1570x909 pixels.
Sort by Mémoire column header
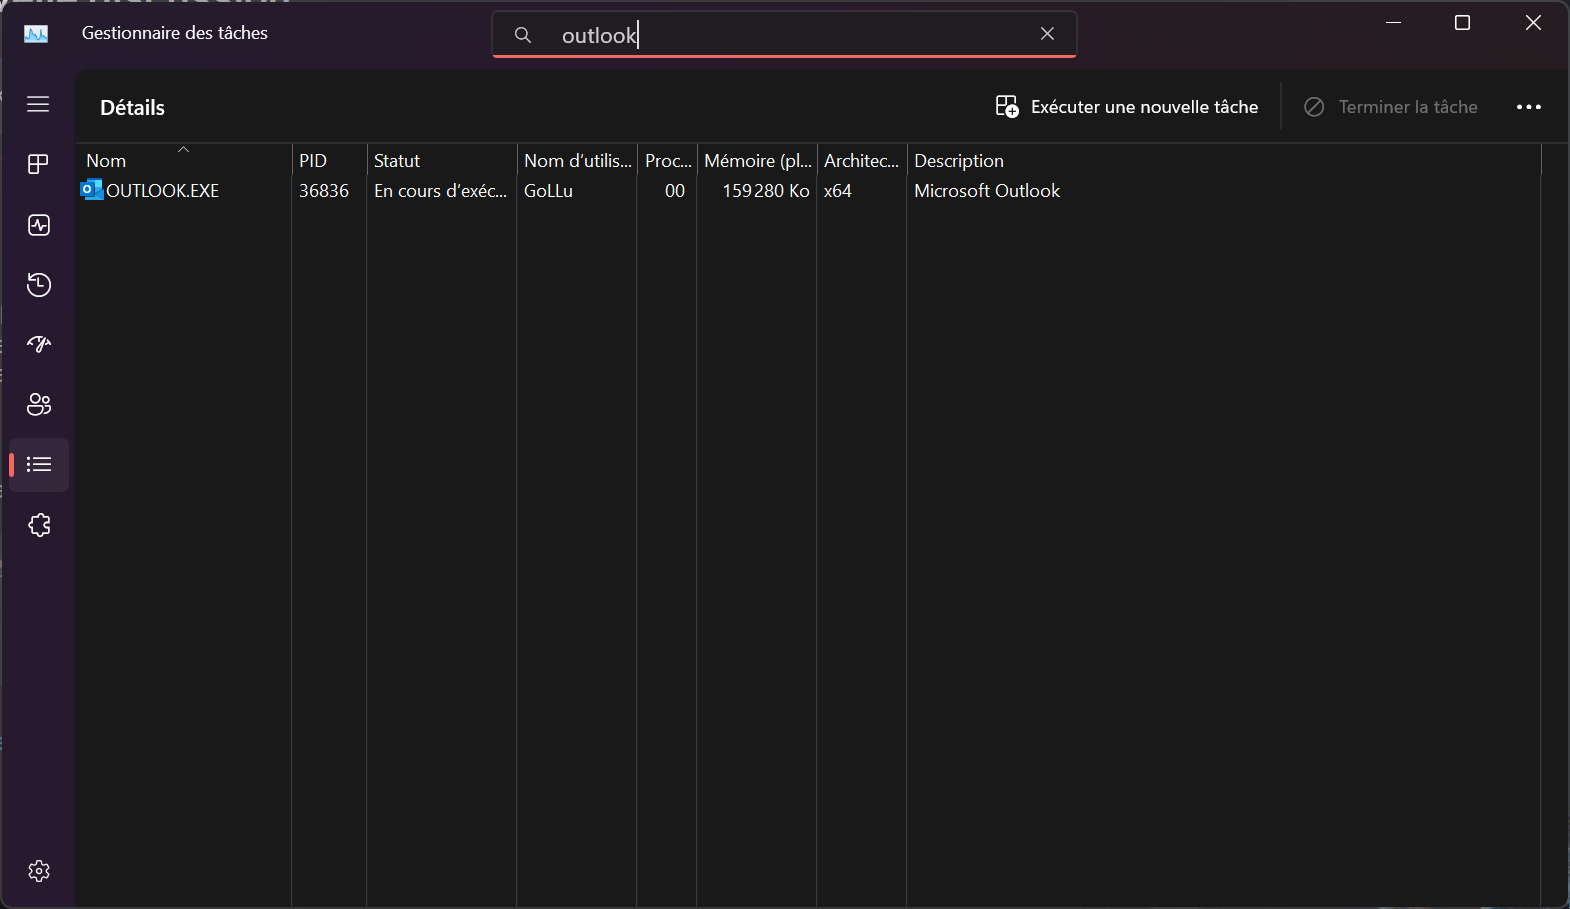coord(757,160)
